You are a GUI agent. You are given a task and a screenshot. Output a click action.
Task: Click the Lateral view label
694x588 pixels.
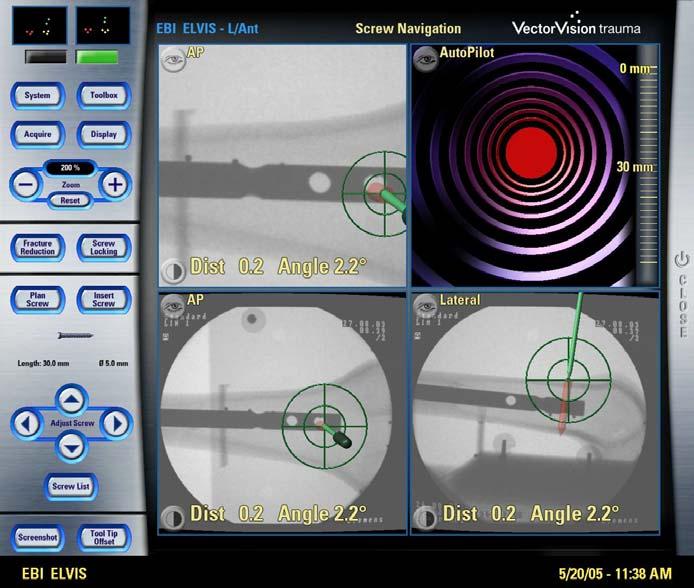[x=460, y=300]
